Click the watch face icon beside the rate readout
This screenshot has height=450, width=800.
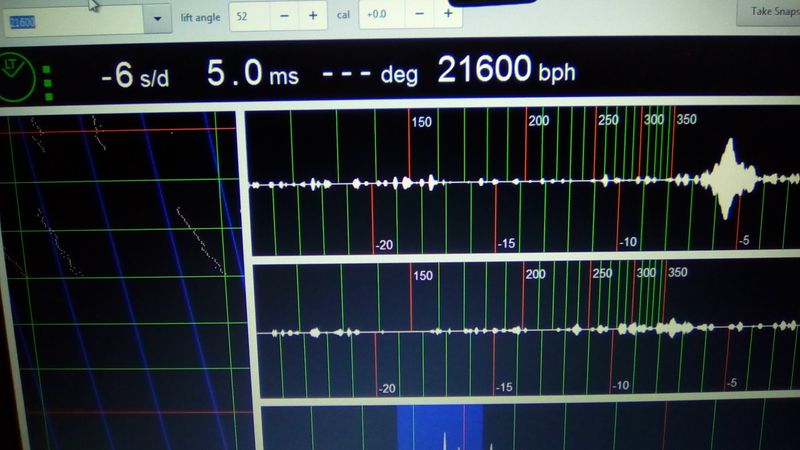click(x=17, y=72)
